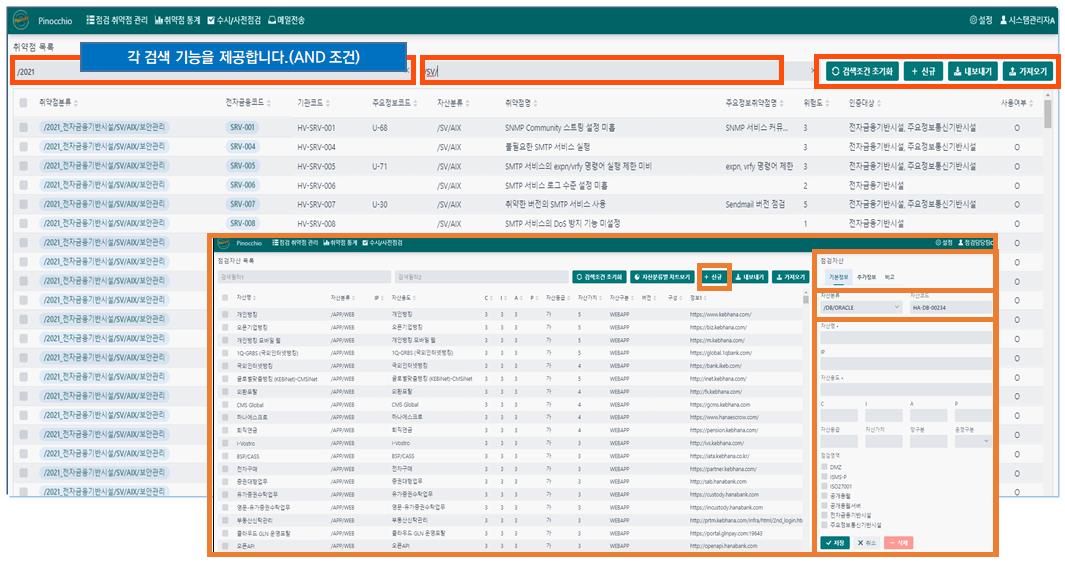Screen dimensions: 1065x563
Task: Check the 개인뱅킹 모바일 웹 row checkbox
Action: pyautogui.click(x=225, y=340)
